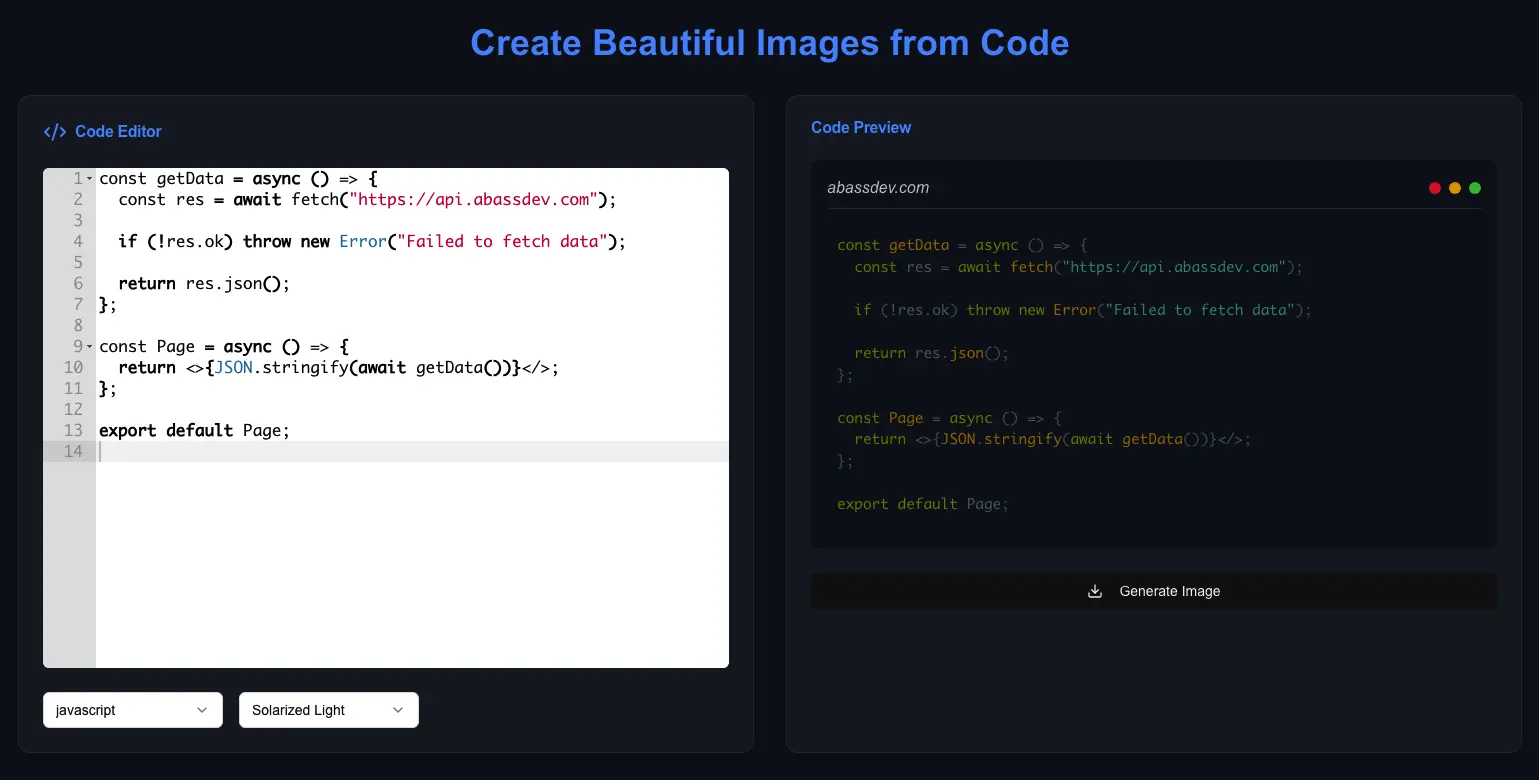Click the Generate Image button
The width and height of the screenshot is (1539, 780).
(1154, 591)
